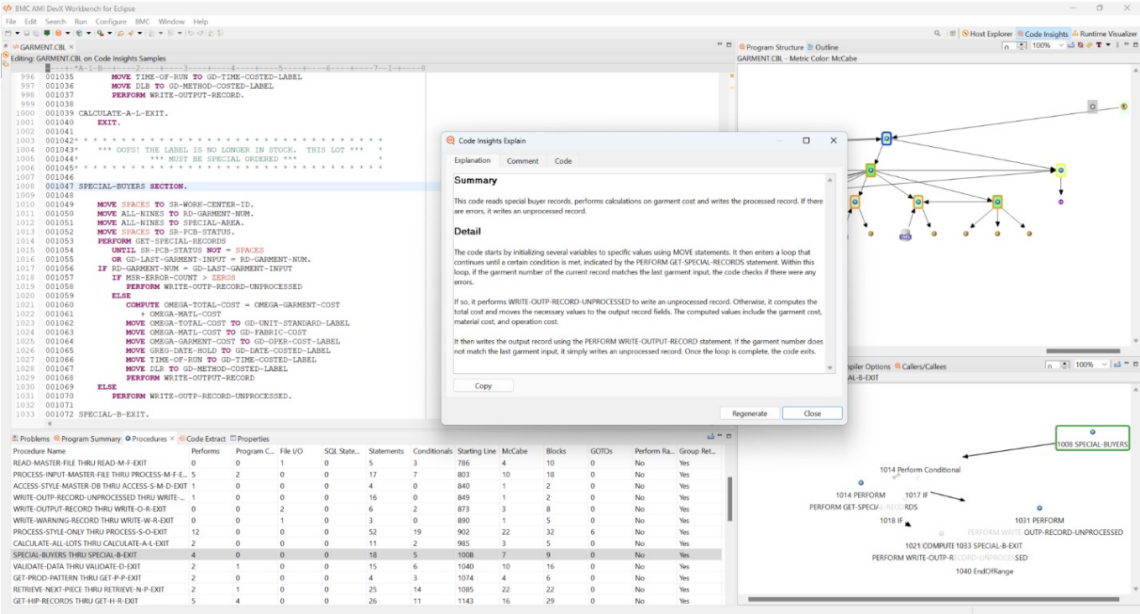The height and width of the screenshot is (614, 1140).
Task: Click the database cylinder node in the graph
Action: (905, 235)
